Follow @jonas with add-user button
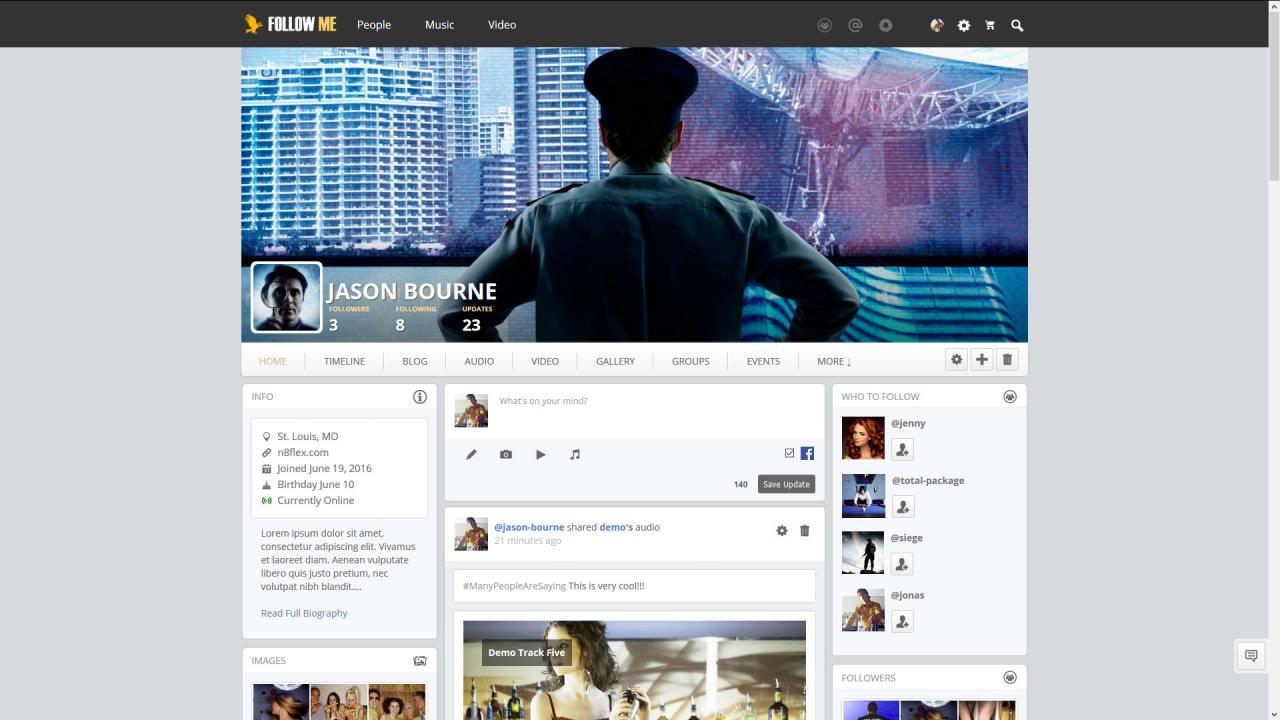Image resolution: width=1280 pixels, height=720 pixels. point(902,622)
